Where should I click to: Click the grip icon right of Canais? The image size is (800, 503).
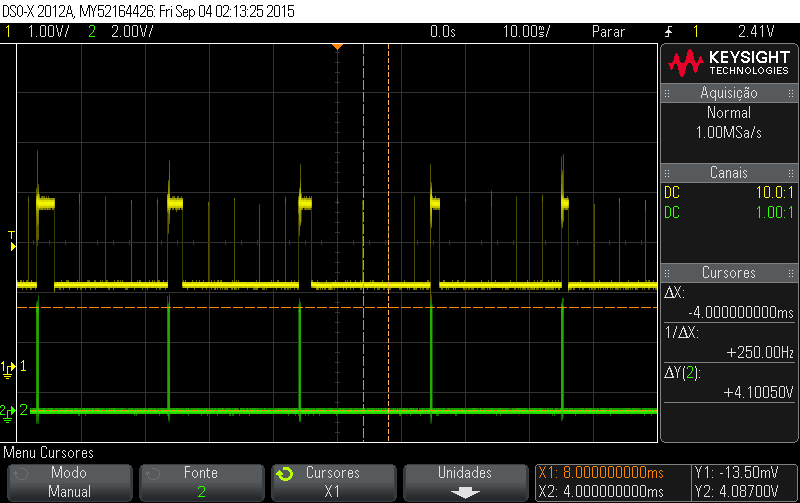click(791, 173)
